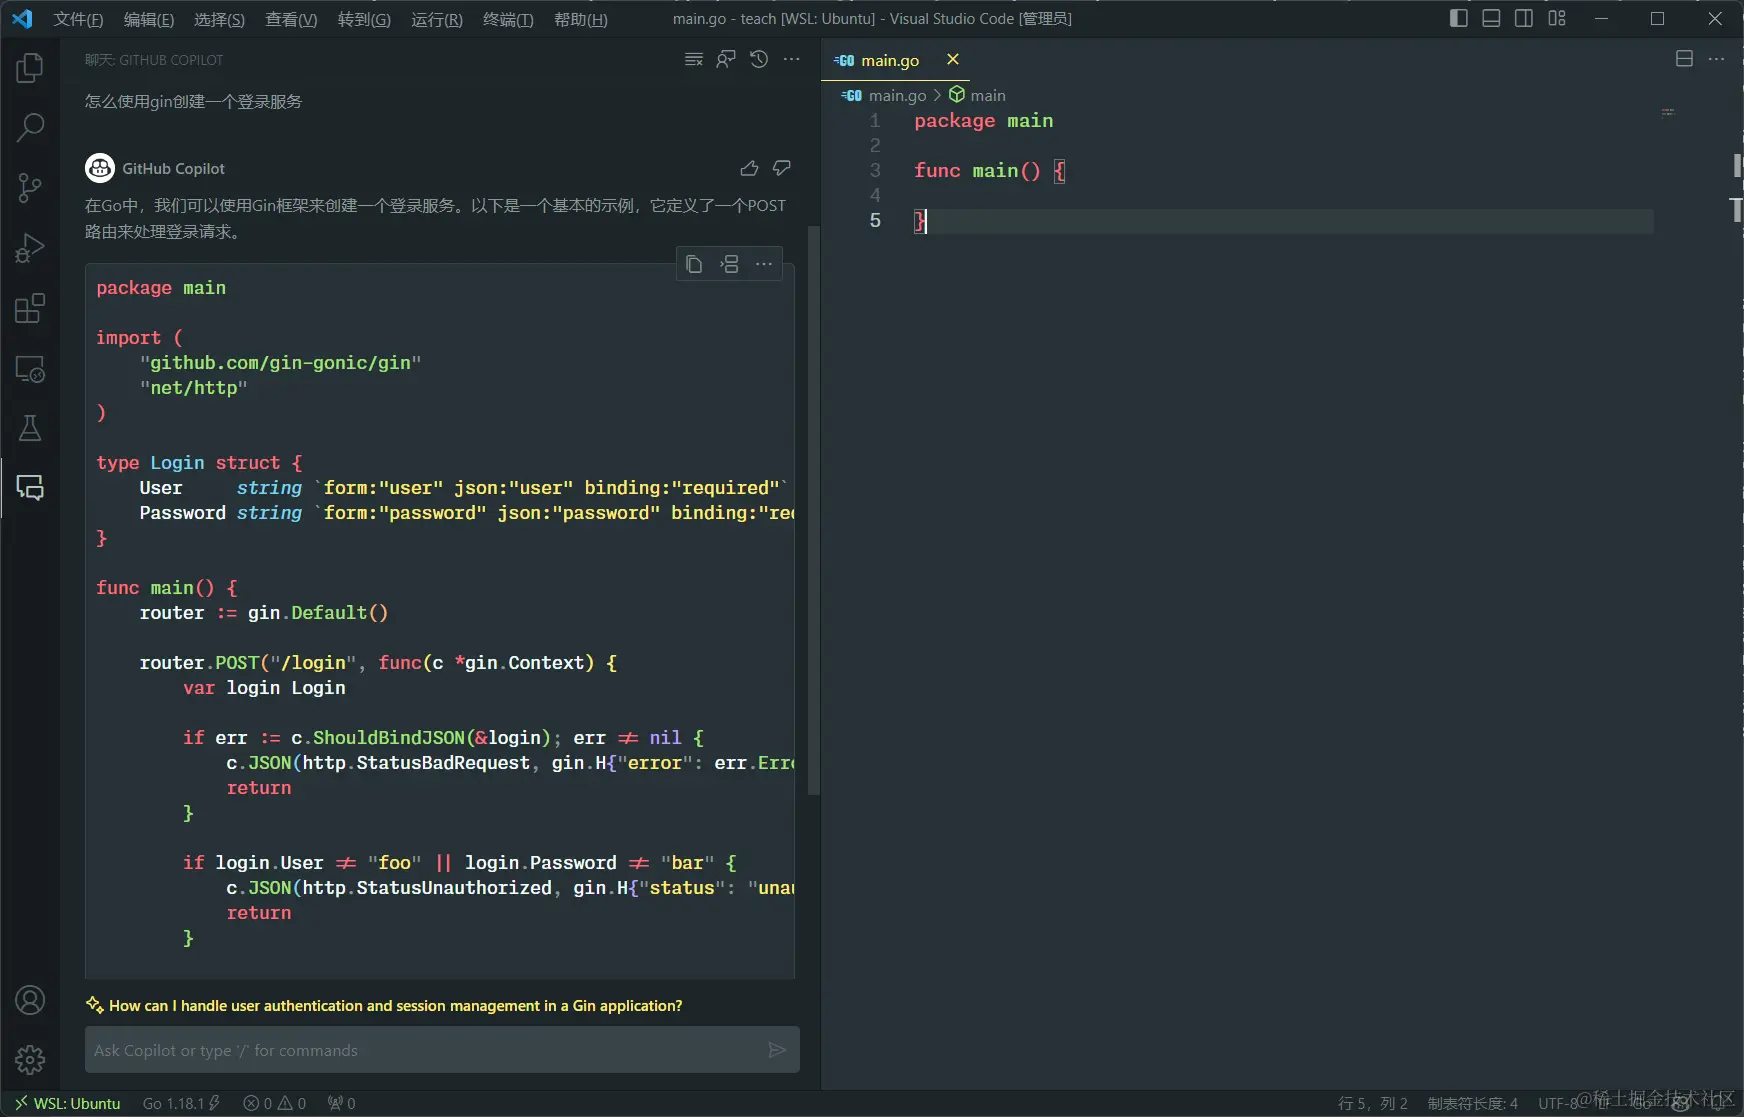Open the forwarded ports status item

pos(342,1103)
